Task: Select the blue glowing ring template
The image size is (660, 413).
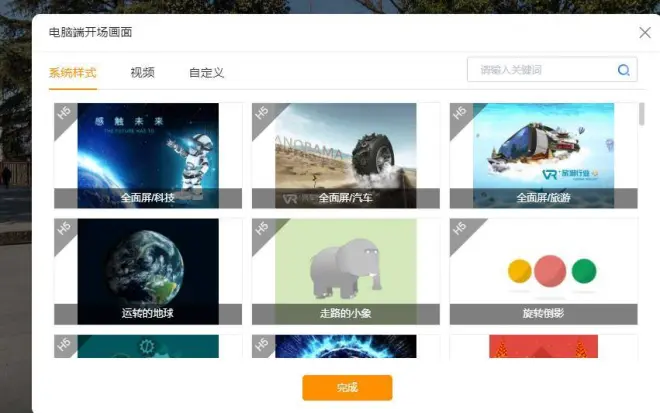Action: (x=346, y=346)
